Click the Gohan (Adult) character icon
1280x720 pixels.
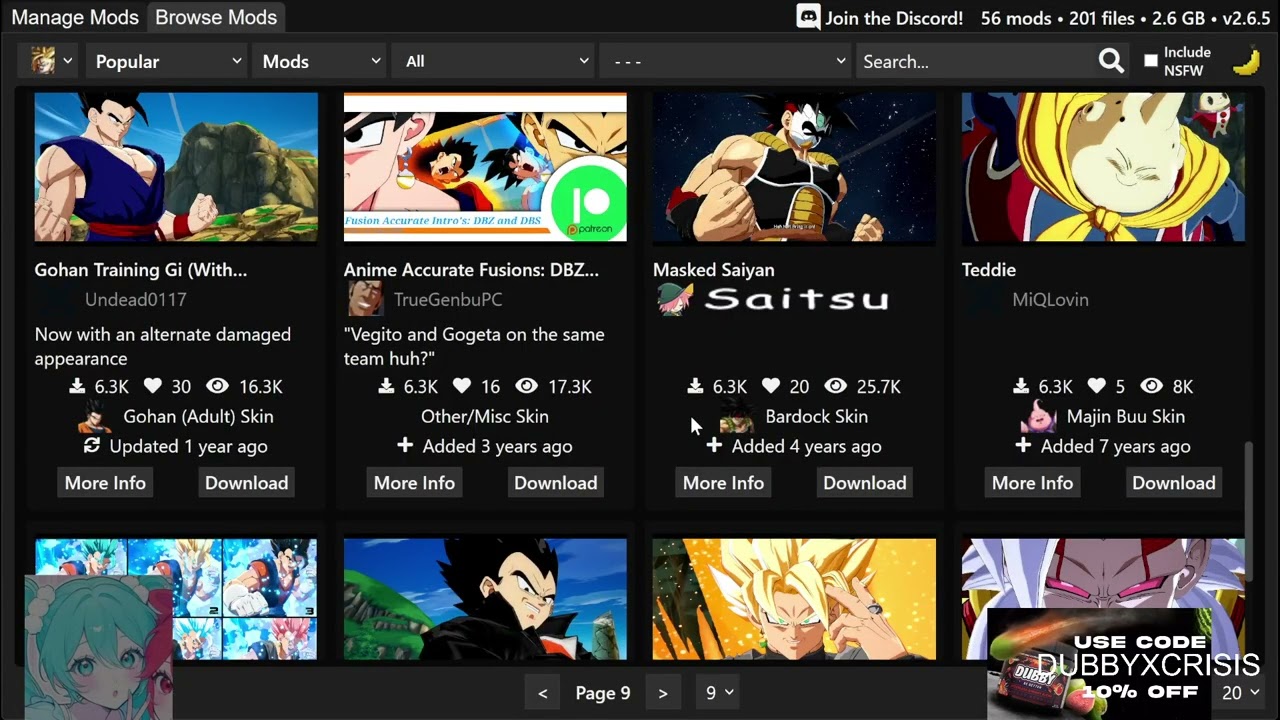tap(95, 416)
